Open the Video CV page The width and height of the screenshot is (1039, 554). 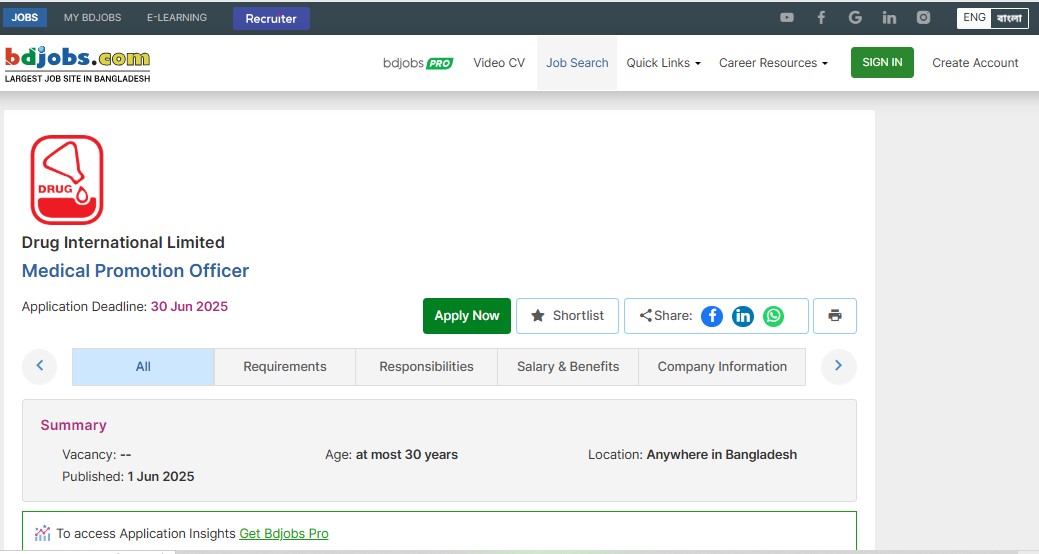pyautogui.click(x=499, y=63)
